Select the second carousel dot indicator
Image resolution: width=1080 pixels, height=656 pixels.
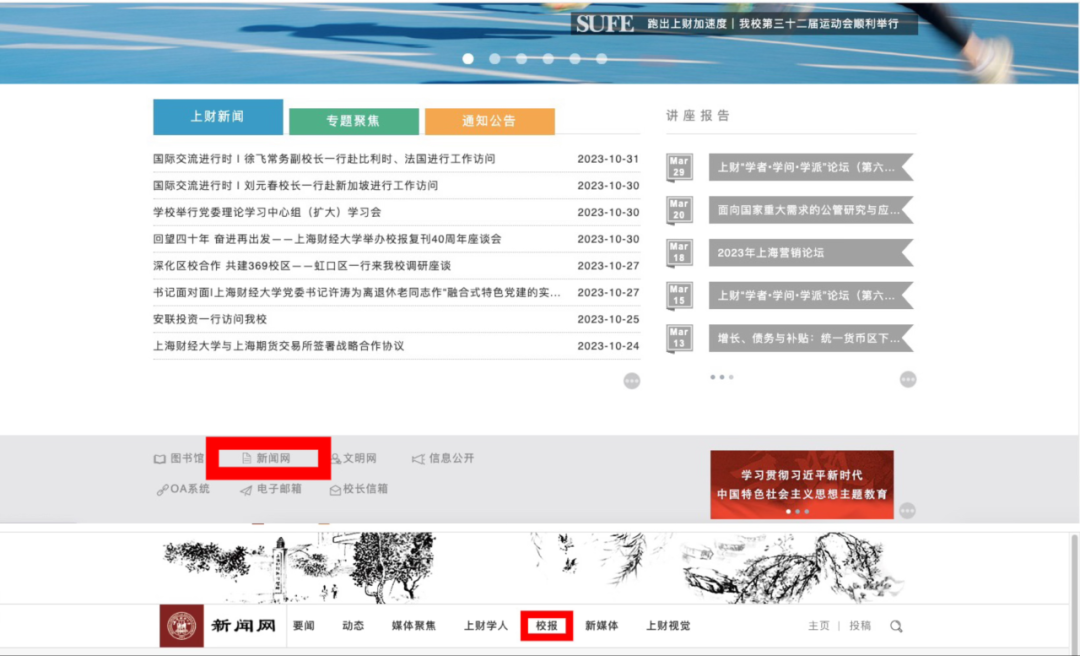(x=494, y=59)
